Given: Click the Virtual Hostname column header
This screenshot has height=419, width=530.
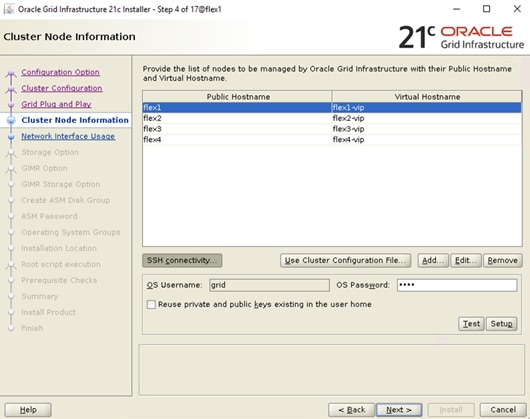Looking at the screenshot, I should 427,97.
